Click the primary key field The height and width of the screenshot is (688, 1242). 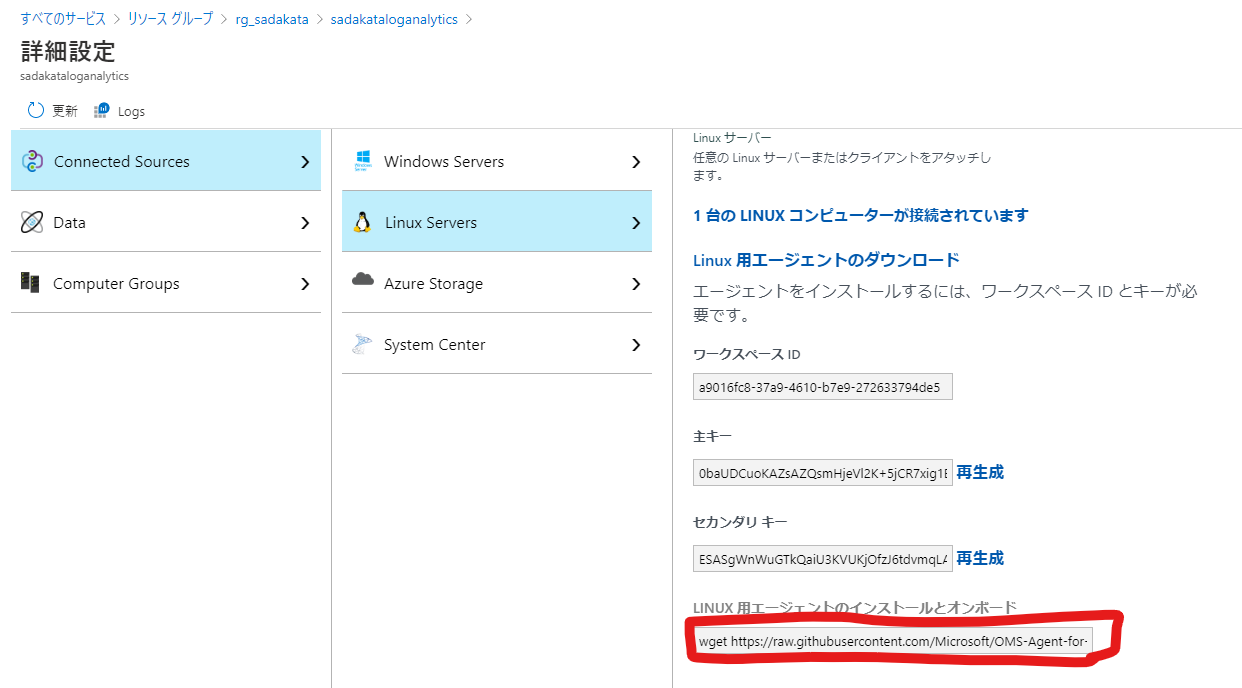coord(822,473)
